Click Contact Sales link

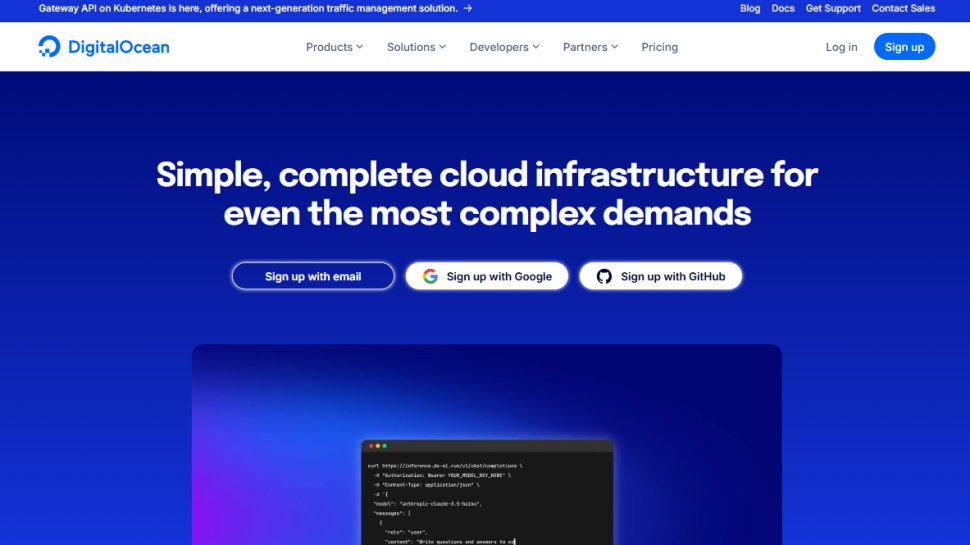pyautogui.click(x=903, y=9)
